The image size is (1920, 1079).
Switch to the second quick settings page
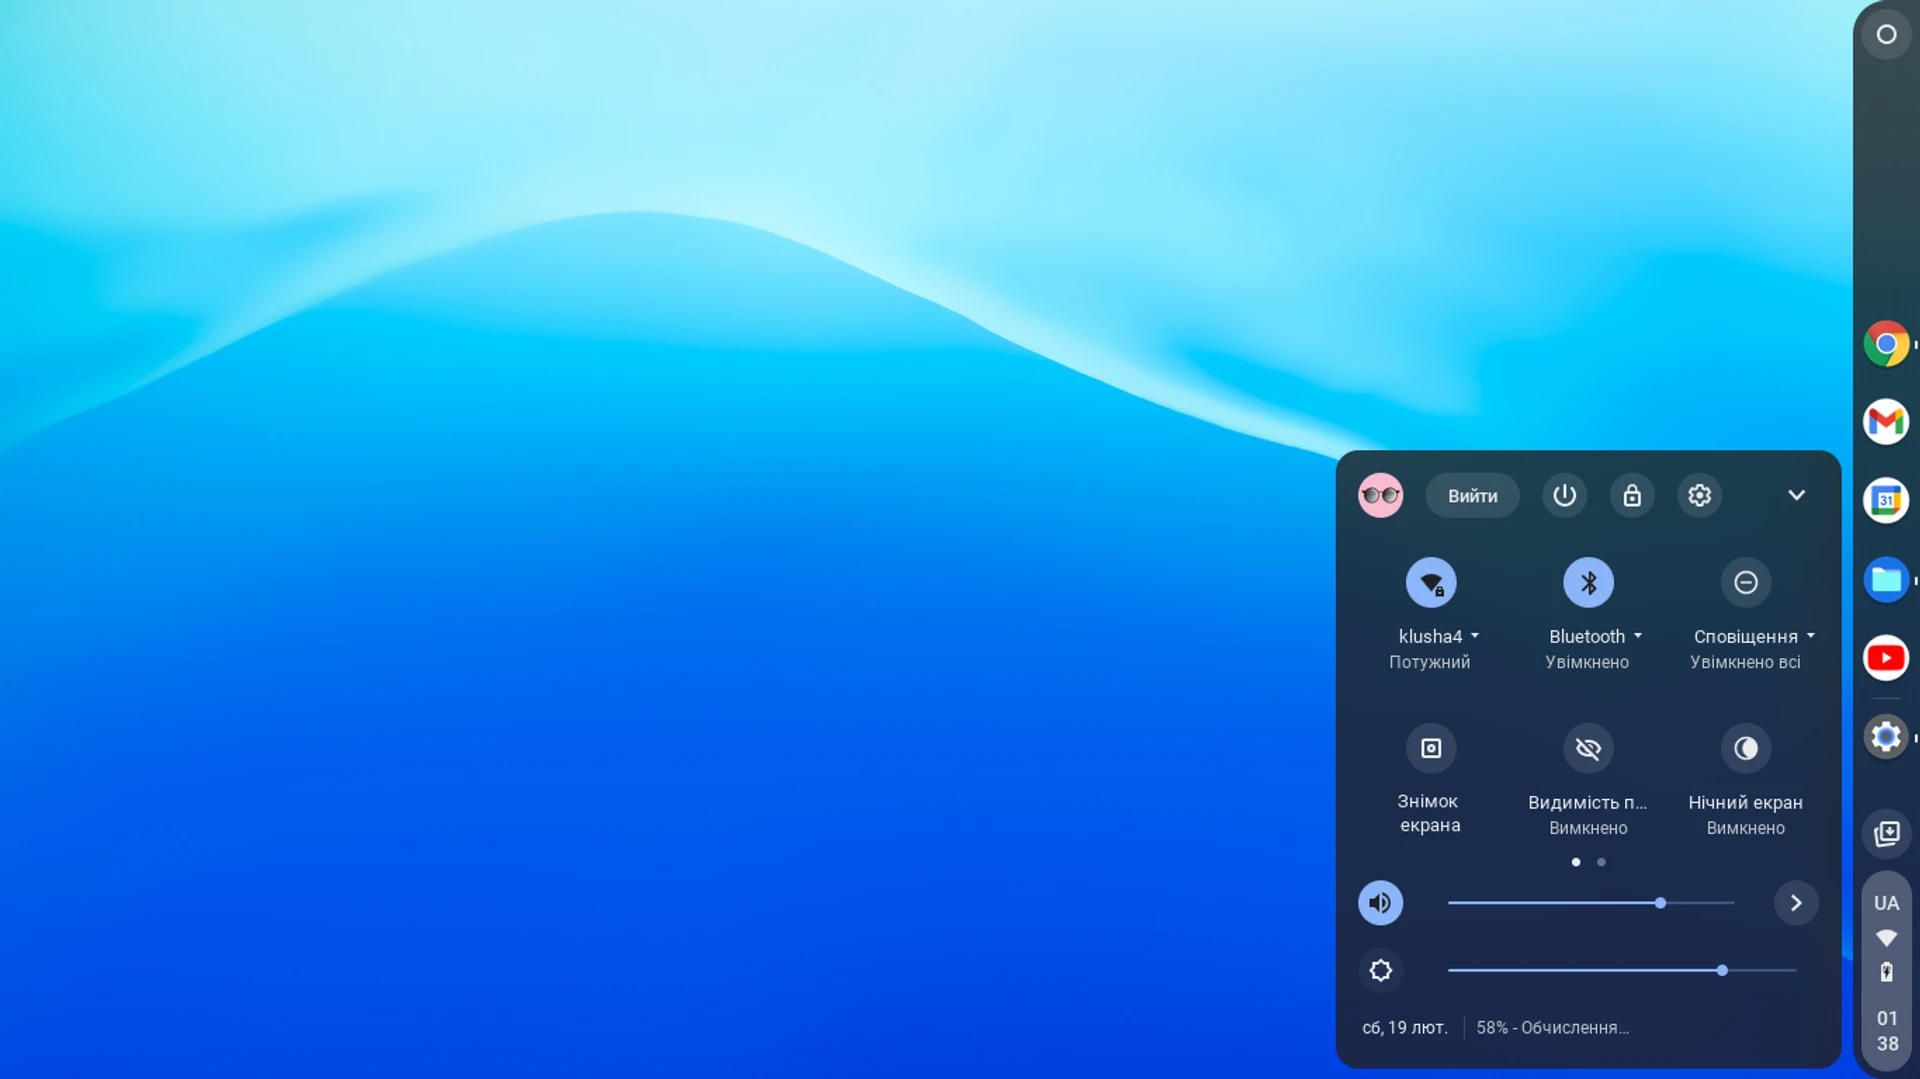[x=1601, y=862]
